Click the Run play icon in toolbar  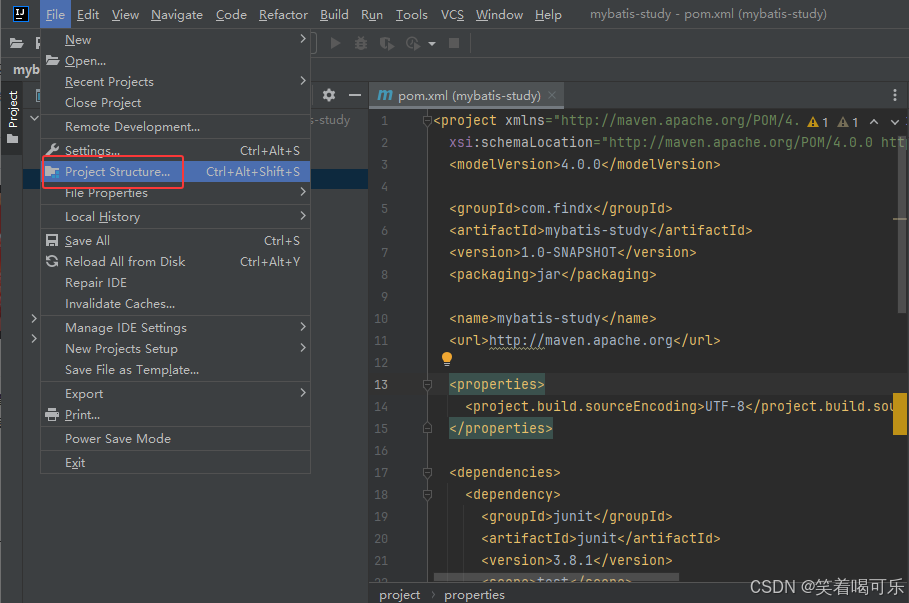[x=335, y=43]
